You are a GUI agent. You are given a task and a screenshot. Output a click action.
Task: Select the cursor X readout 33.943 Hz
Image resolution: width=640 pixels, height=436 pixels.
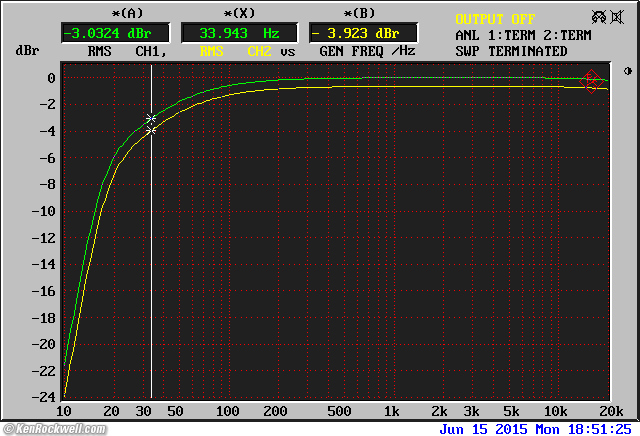coord(239,33)
